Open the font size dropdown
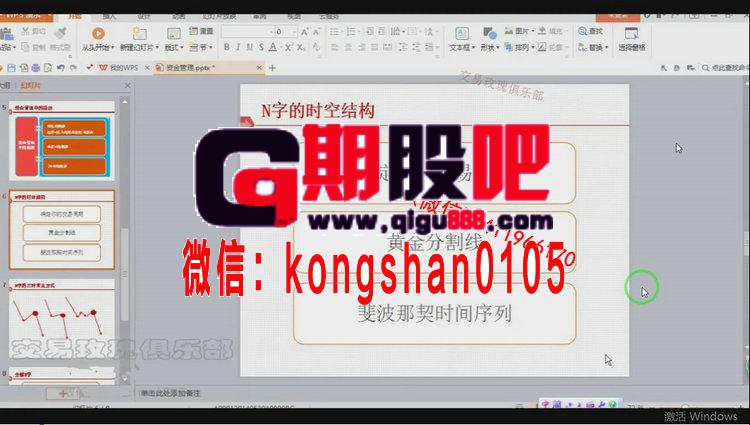This screenshot has width=750, height=425. click(294, 32)
